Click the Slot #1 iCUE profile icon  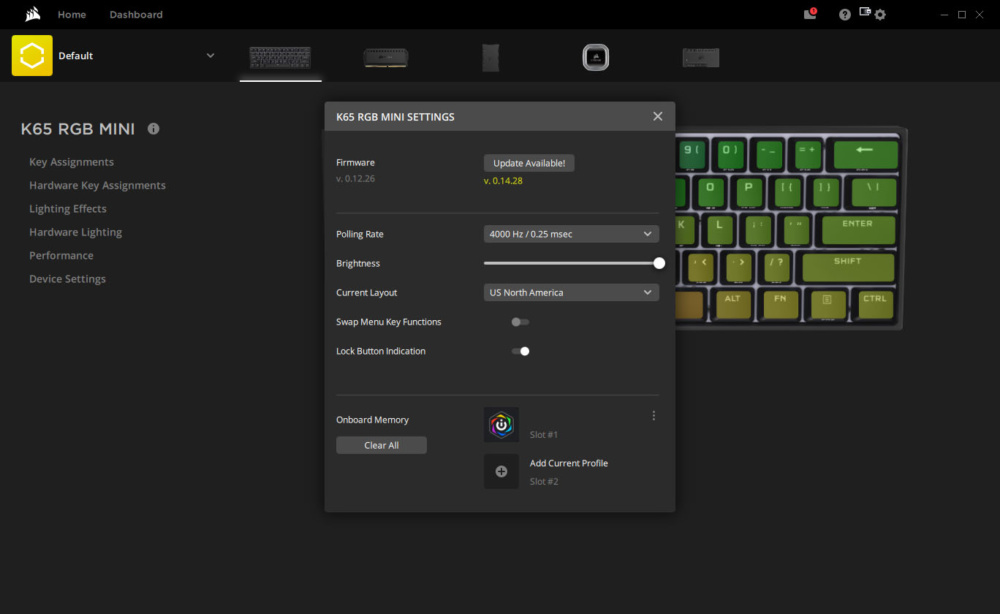[501, 425]
